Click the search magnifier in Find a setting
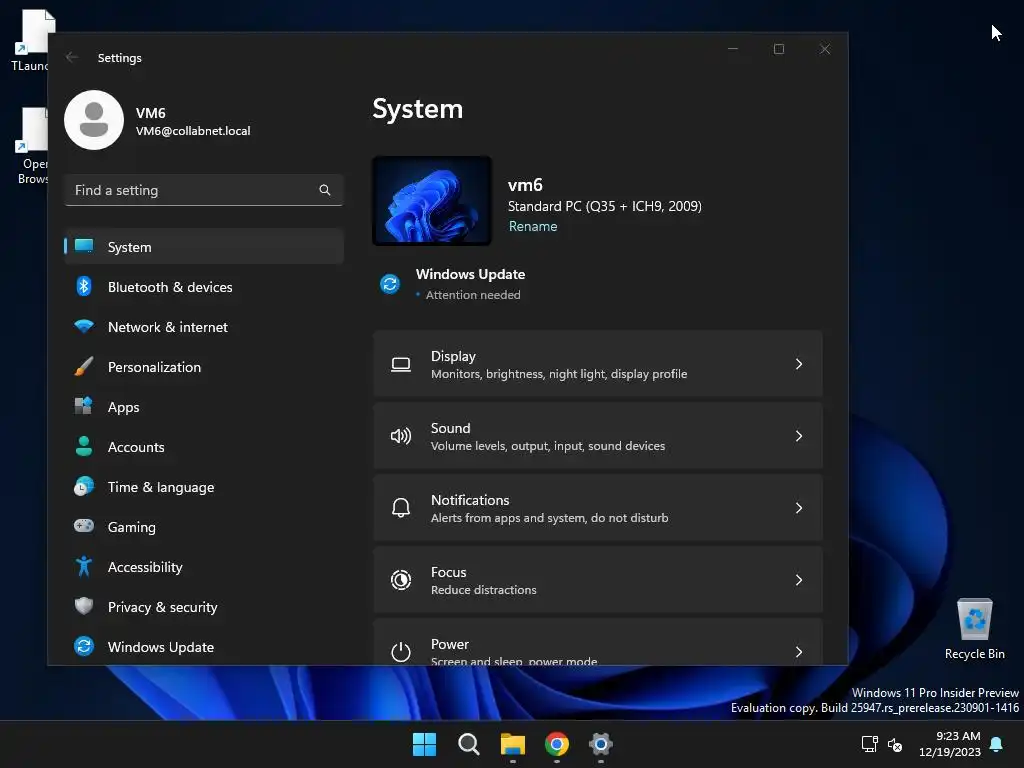This screenshot has height=768, width=1024. 325,190
